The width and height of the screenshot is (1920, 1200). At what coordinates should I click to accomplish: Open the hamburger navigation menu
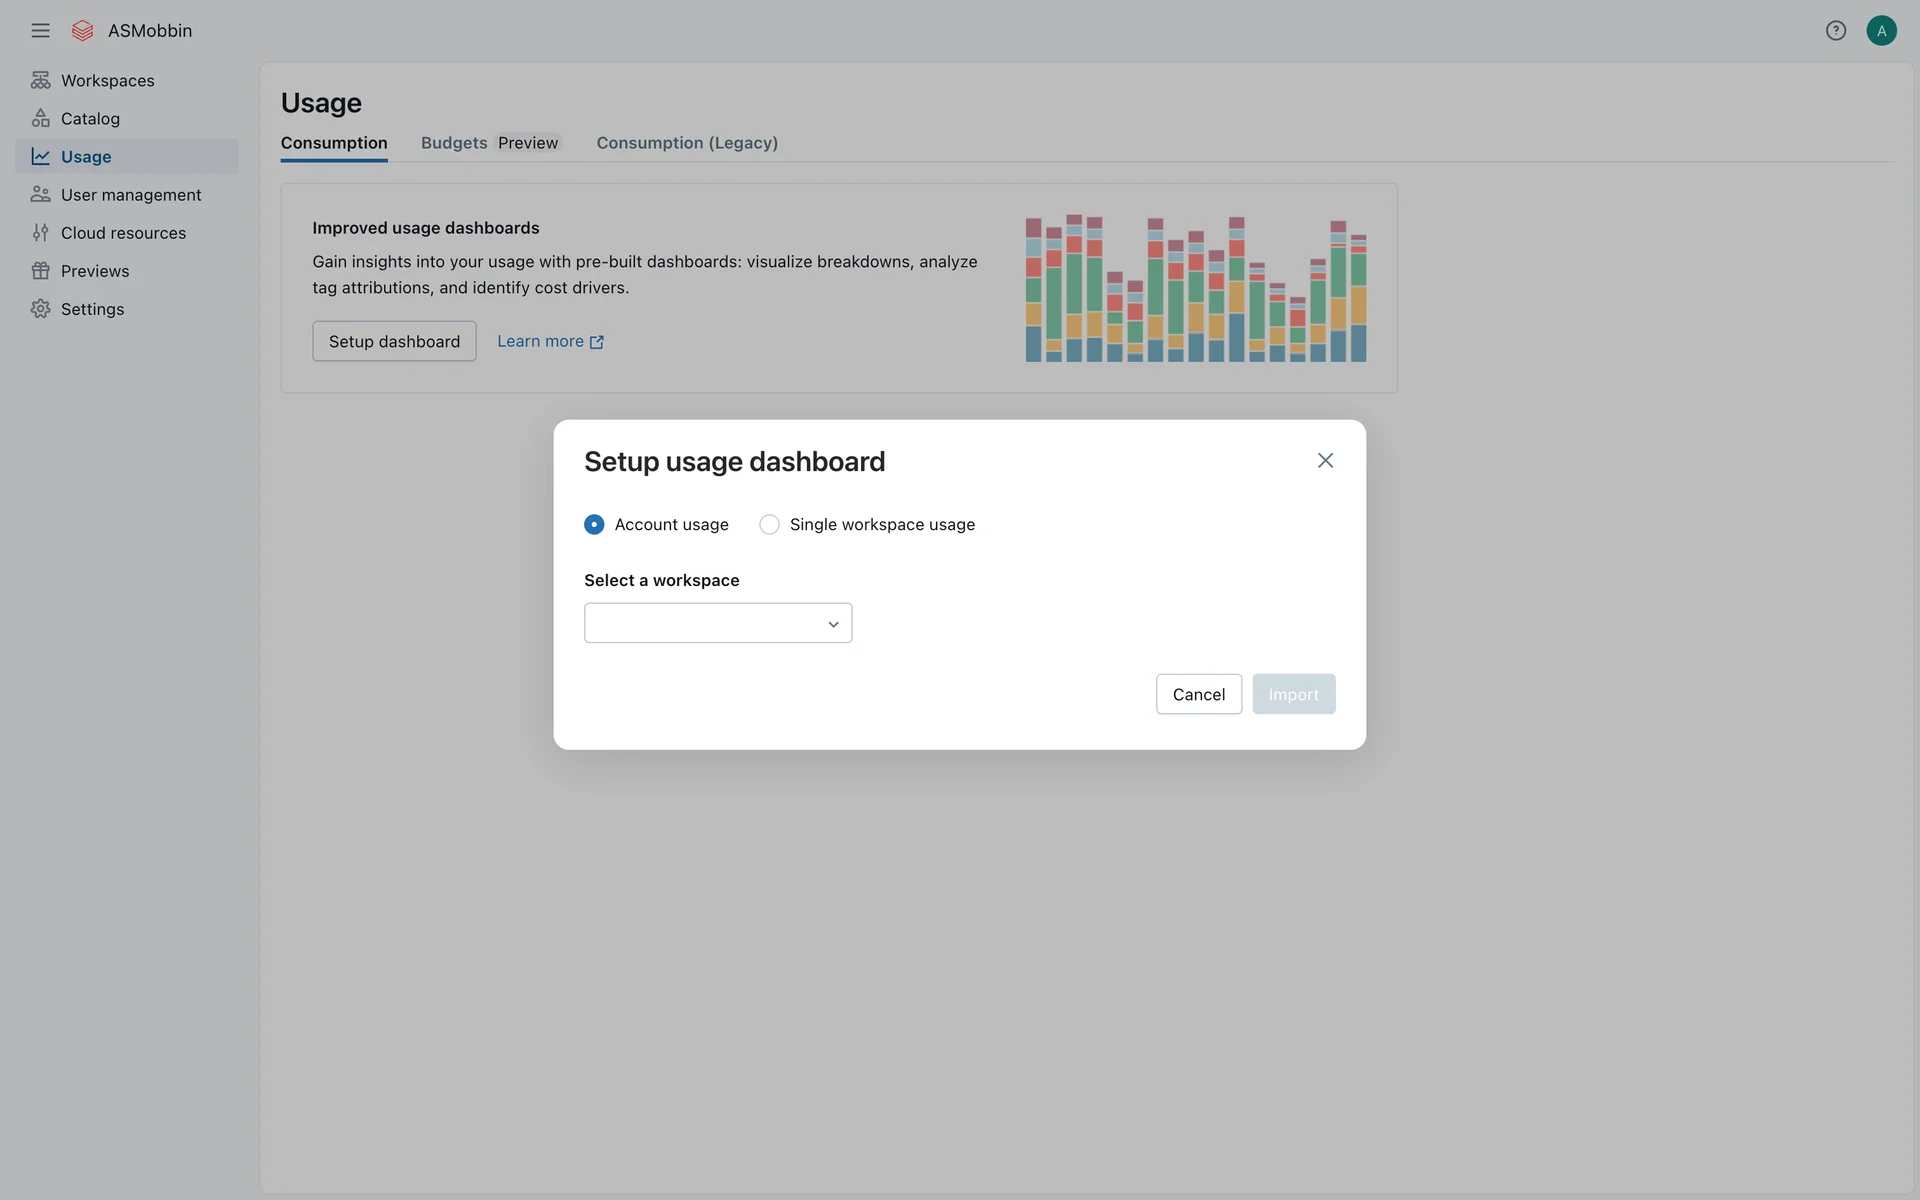coord(40,31)
